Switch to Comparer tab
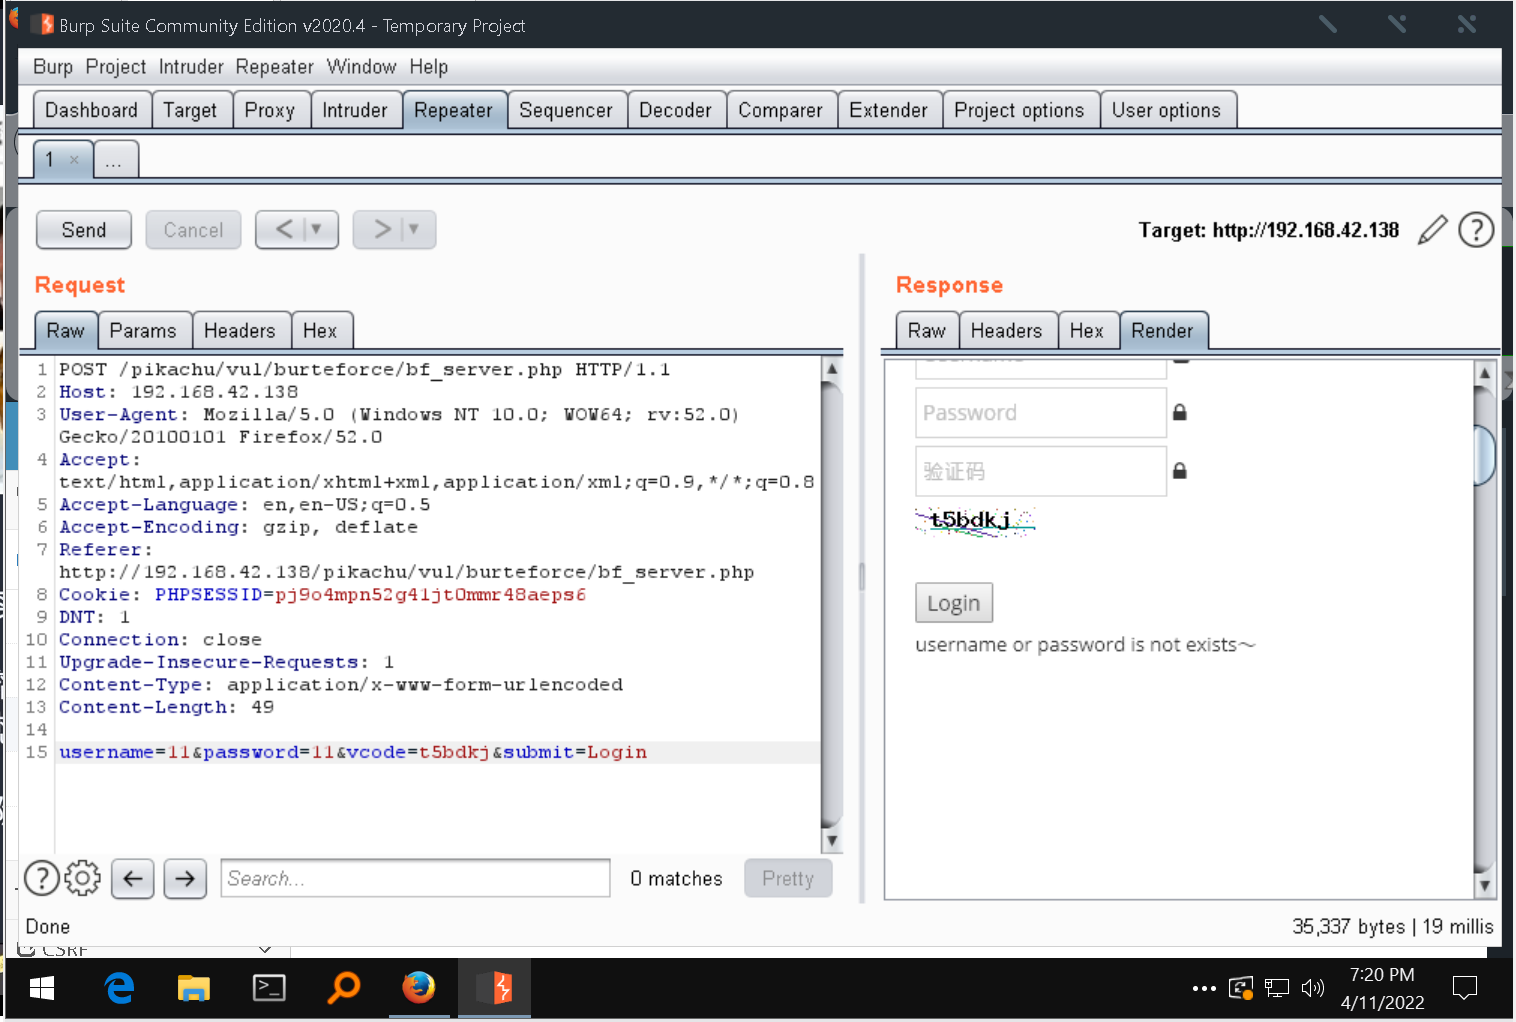 [x=781, y=110]
